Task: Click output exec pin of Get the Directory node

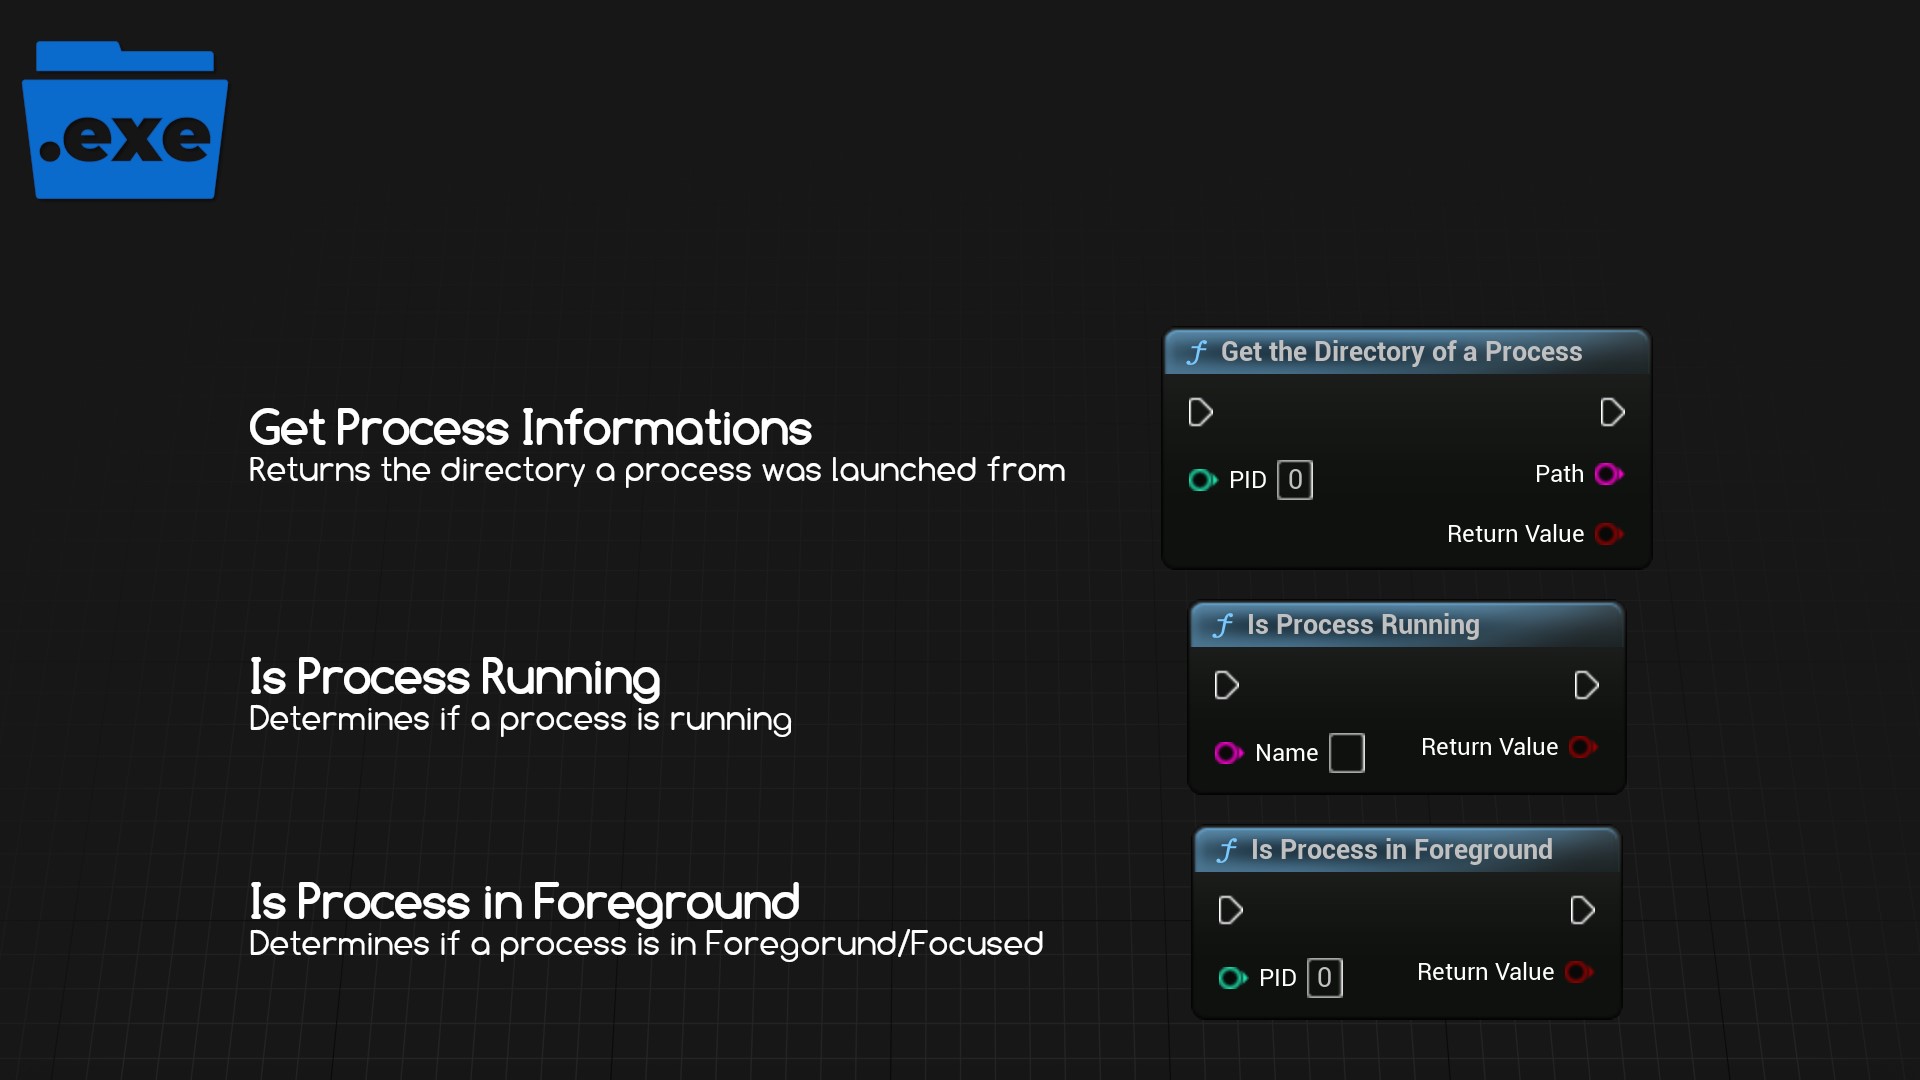Action: [1612, 412]
